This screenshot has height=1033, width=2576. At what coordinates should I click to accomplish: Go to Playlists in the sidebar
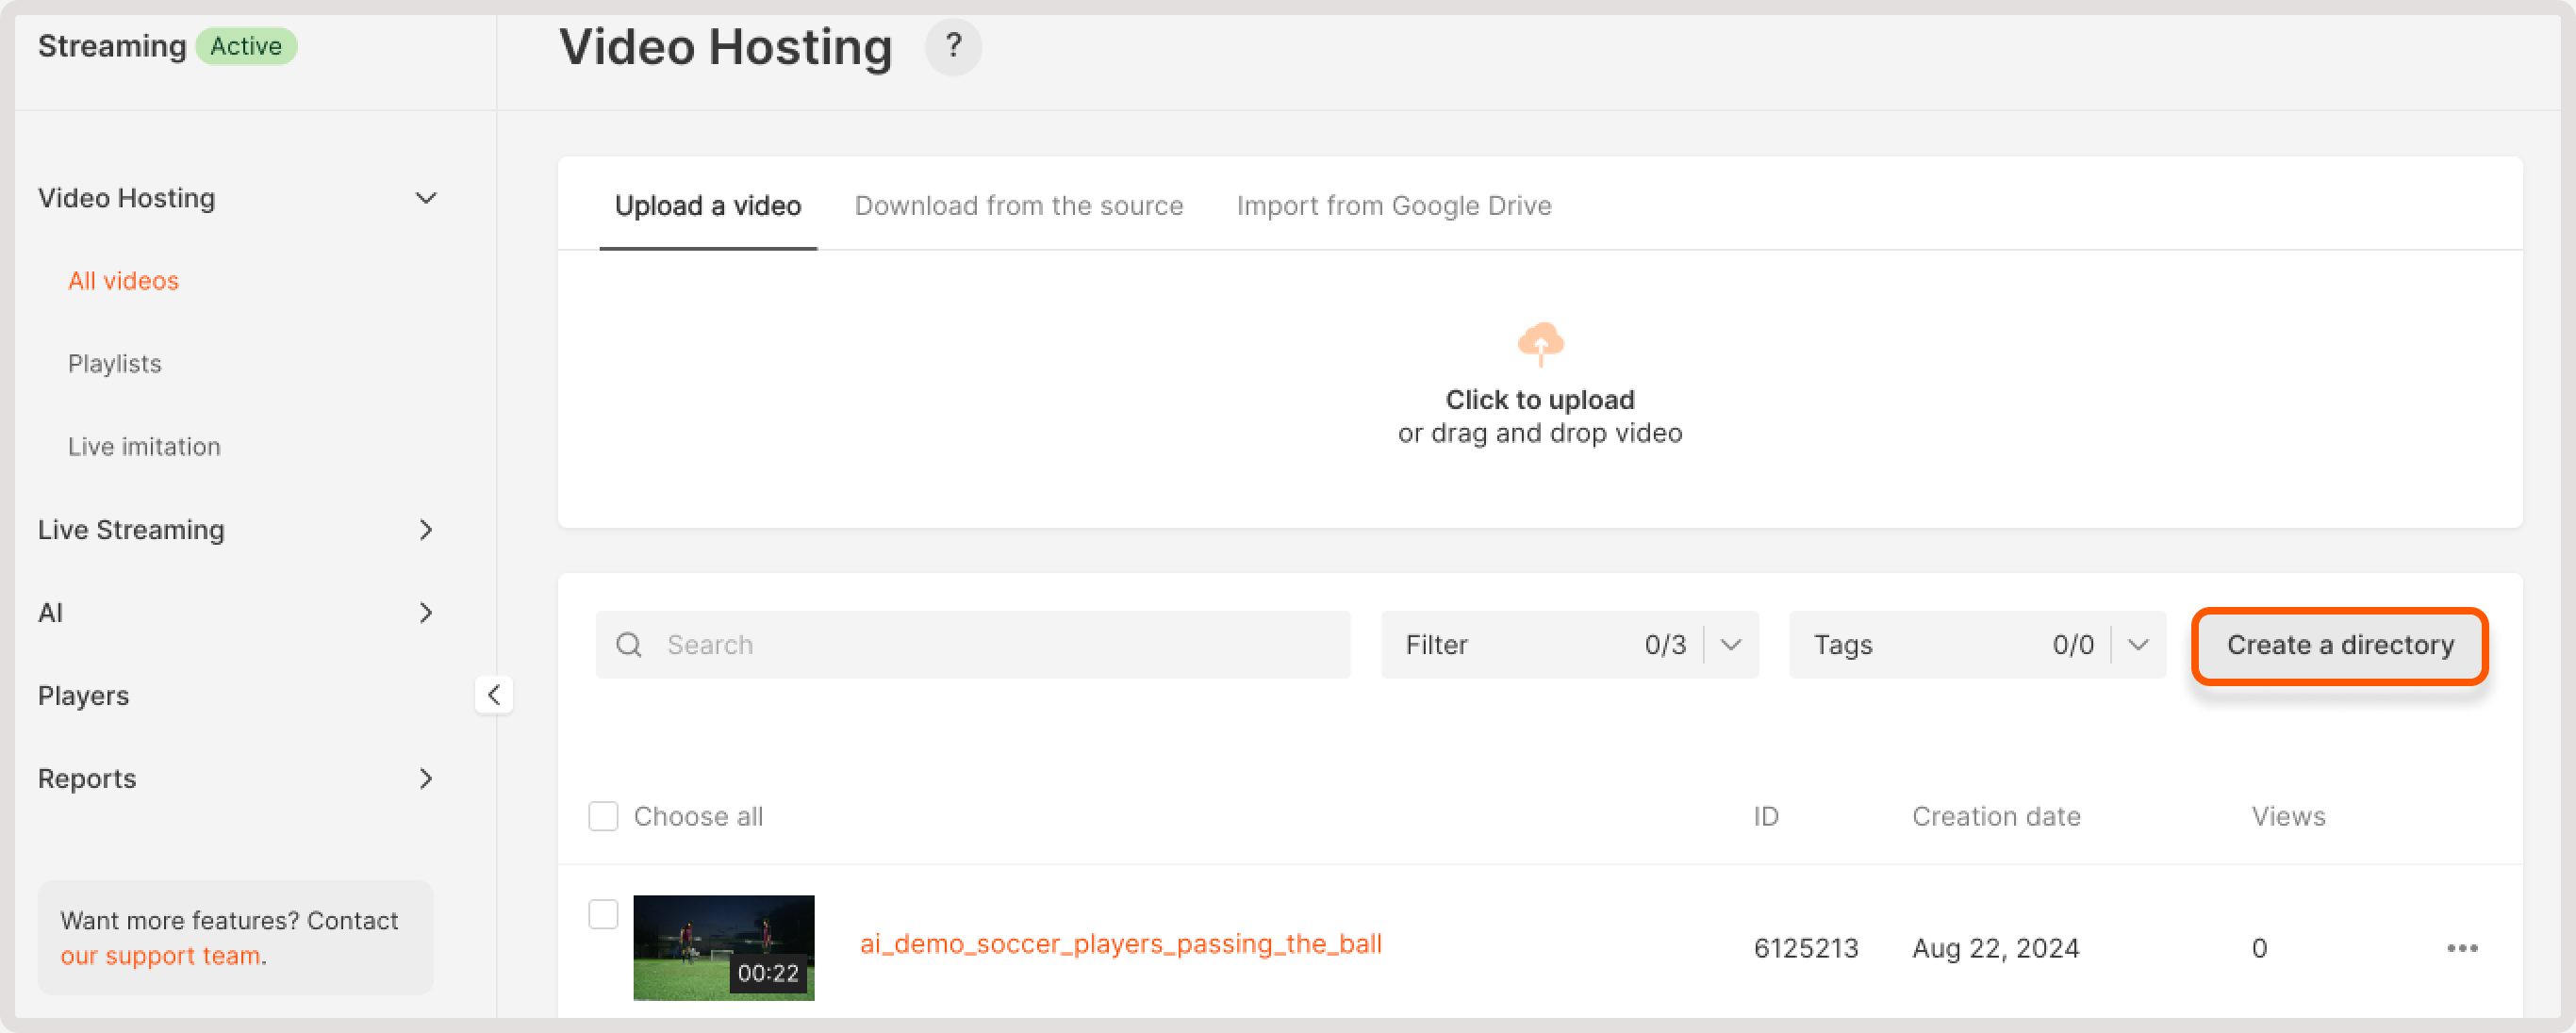click(x=115, y=364)
